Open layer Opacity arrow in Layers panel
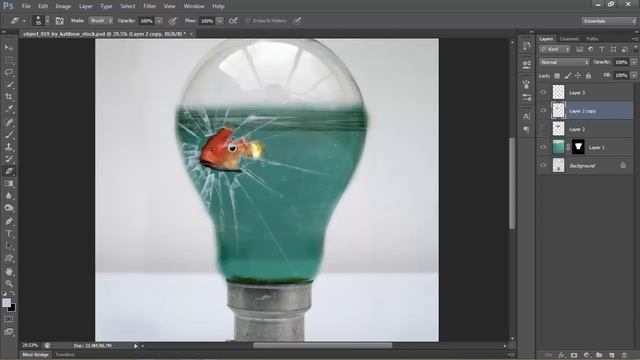 634,62
